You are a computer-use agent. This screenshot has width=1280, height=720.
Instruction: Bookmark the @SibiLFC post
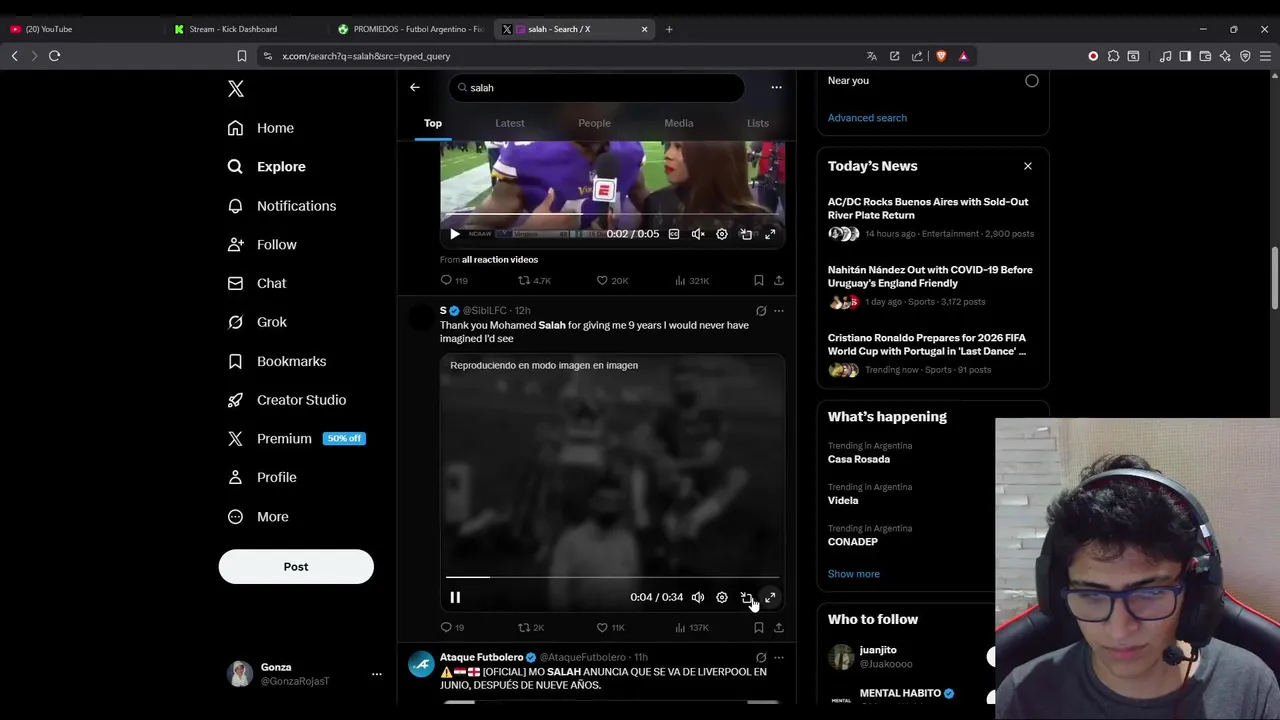[x=759, y=628]
